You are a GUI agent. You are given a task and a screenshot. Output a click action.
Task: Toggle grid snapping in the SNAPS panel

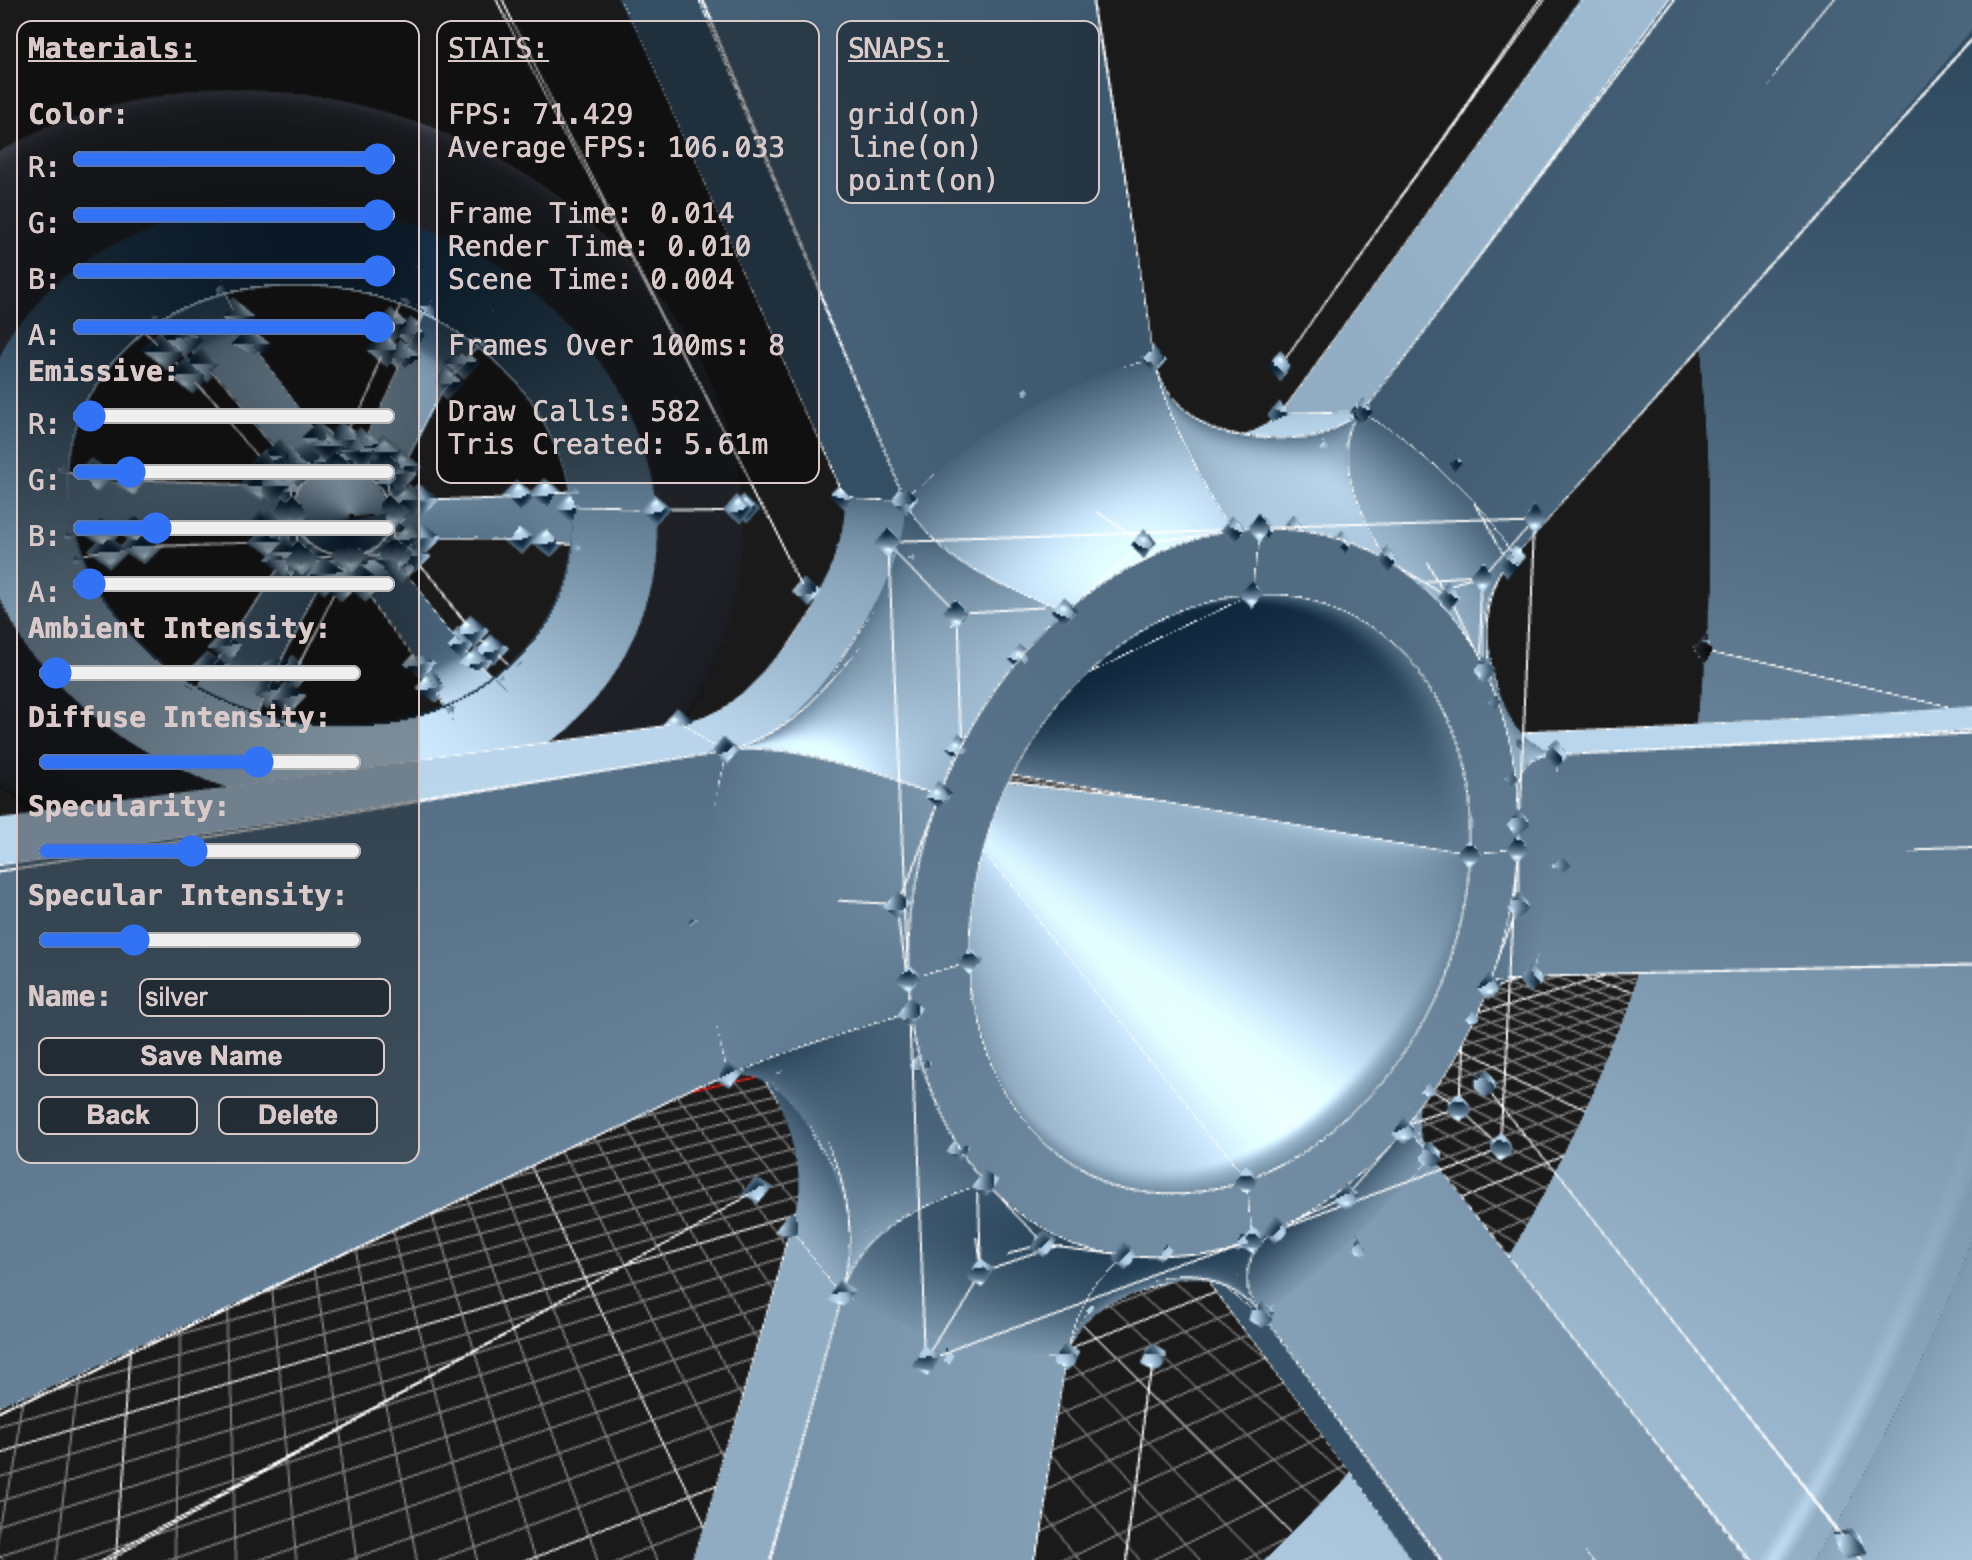[x=916, y=113]
